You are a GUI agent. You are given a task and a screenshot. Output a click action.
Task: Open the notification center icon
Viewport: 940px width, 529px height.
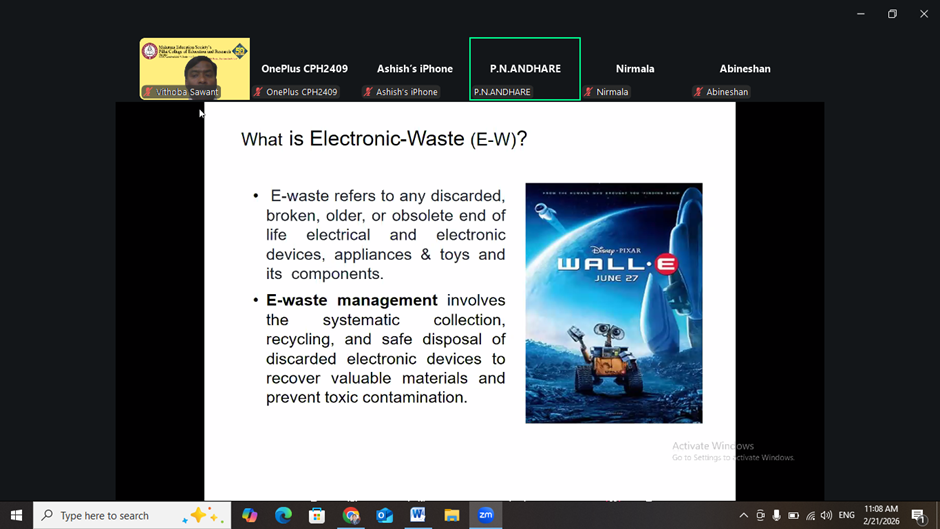click(x=918, y=515)
